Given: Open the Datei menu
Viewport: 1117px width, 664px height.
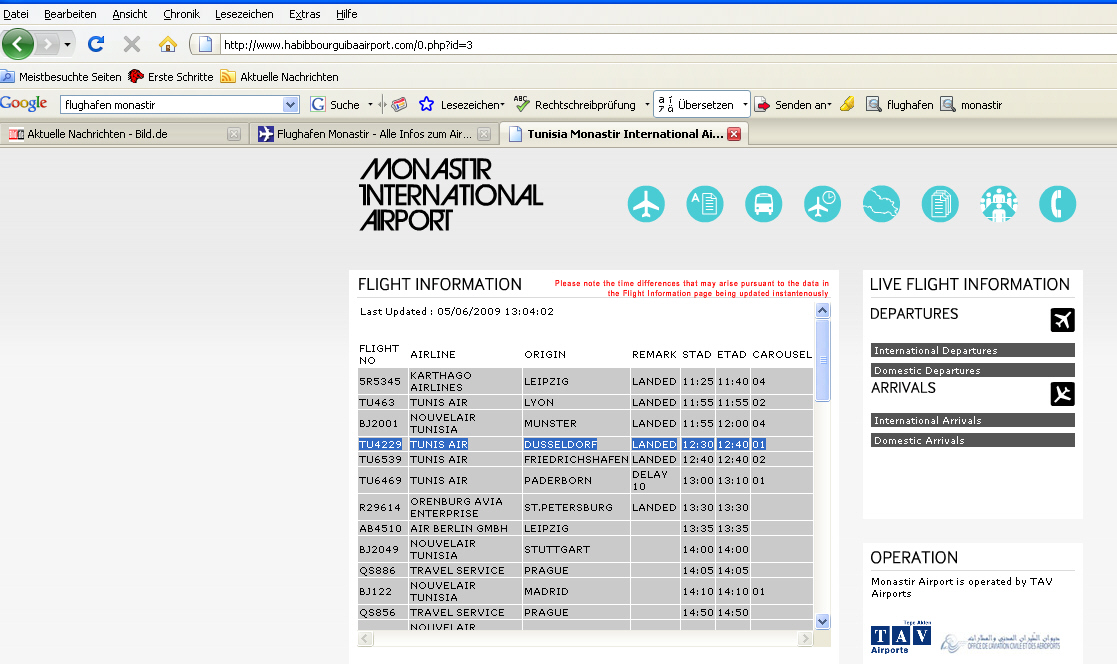Looking at the screenshot, I should 16,14.
